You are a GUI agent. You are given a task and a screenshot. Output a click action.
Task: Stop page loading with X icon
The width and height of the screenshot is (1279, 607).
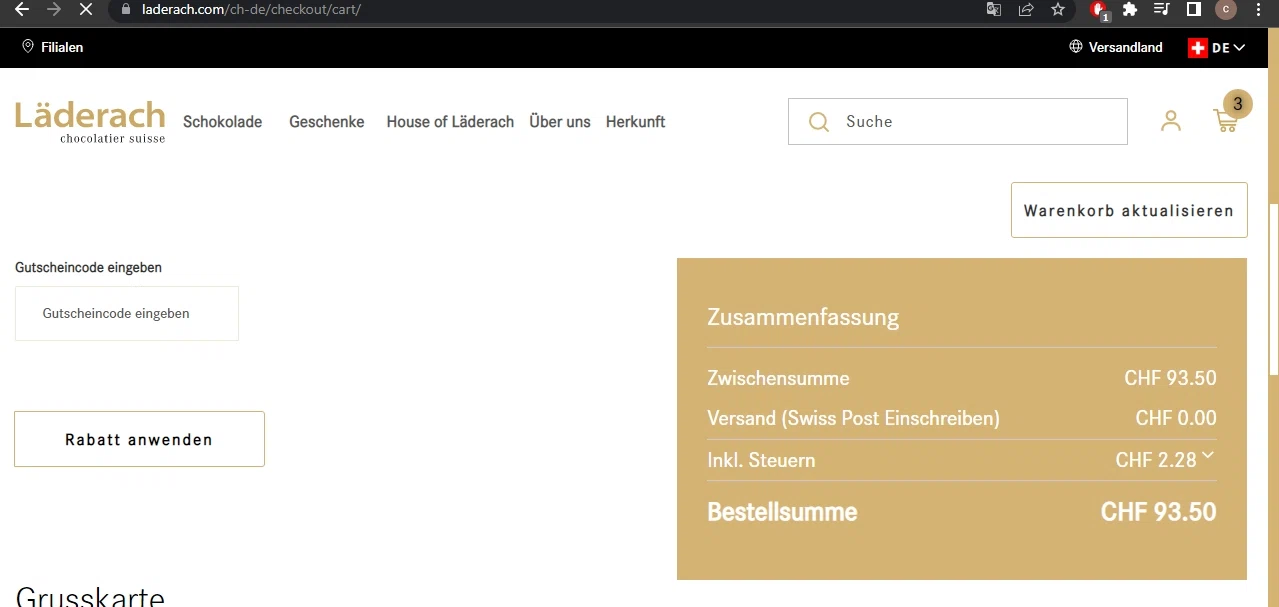(85, 10)
